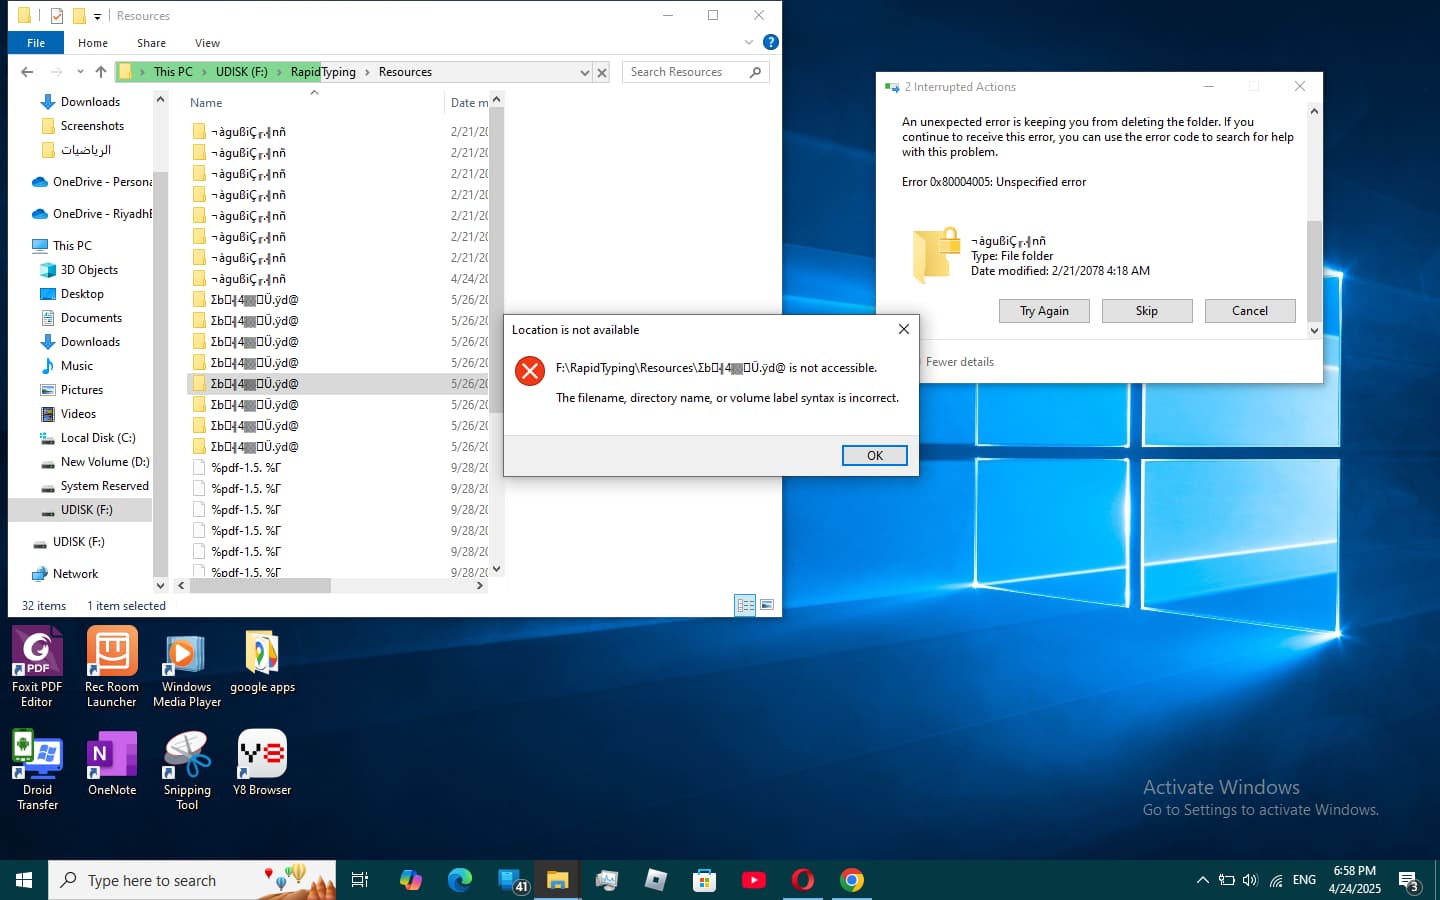
Task: Open recent locations dropdown in Explorer
Action: [x=79, y=72]
